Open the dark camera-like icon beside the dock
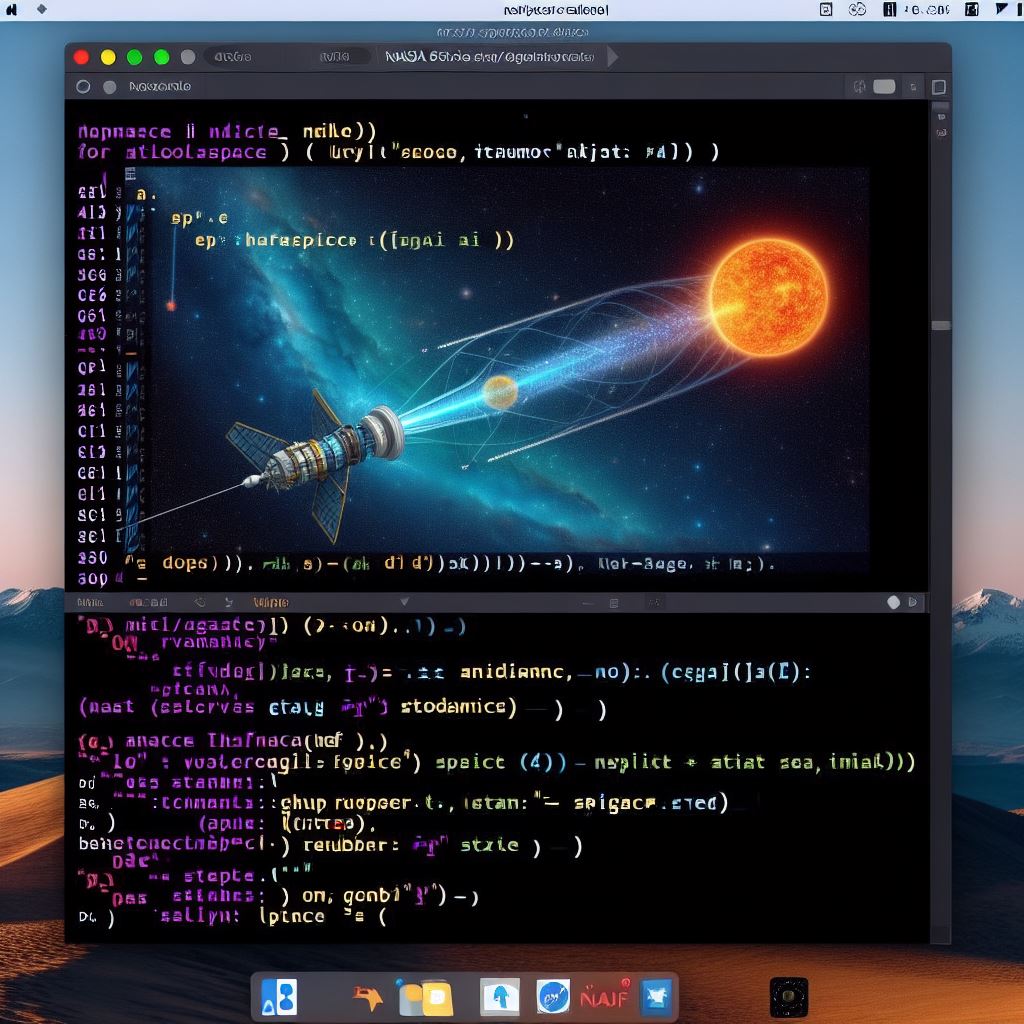This screenshot has width=1024, height=1024. coord(788,997)
